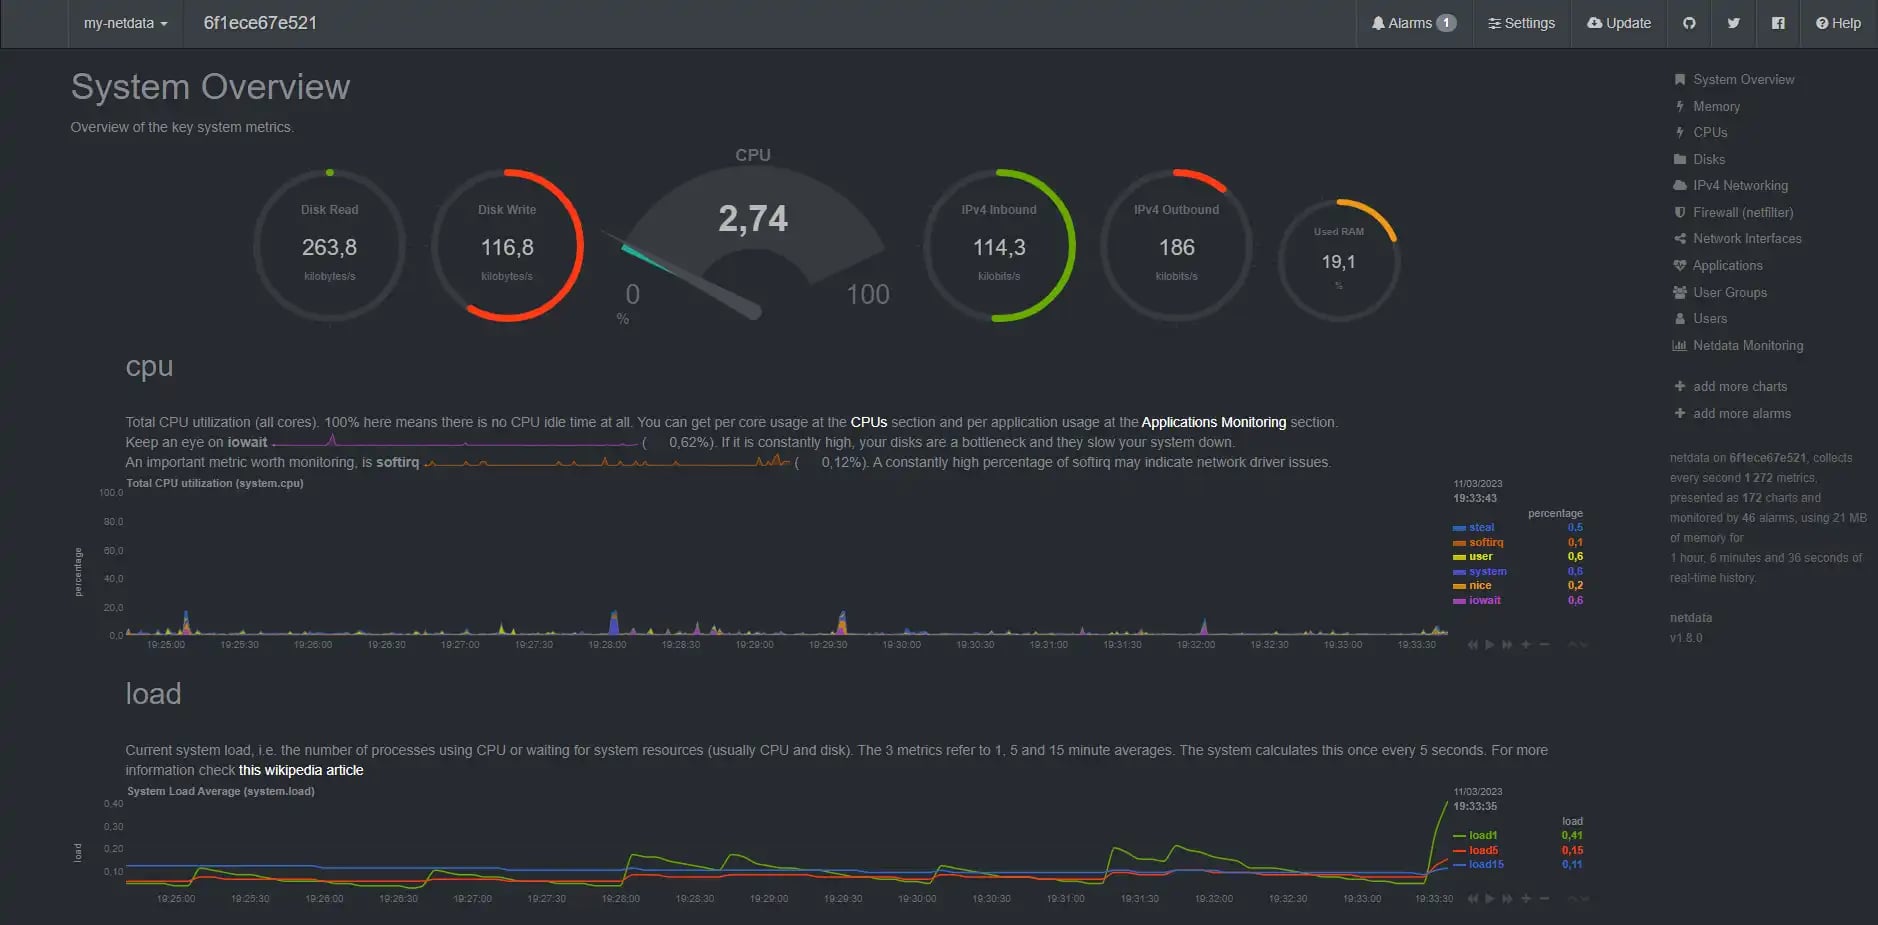Viewport: 1878px width, 925px height.
Task: Open the my-netdata dropdown menu
Action: pyautogui.click(x=125, y=23)
